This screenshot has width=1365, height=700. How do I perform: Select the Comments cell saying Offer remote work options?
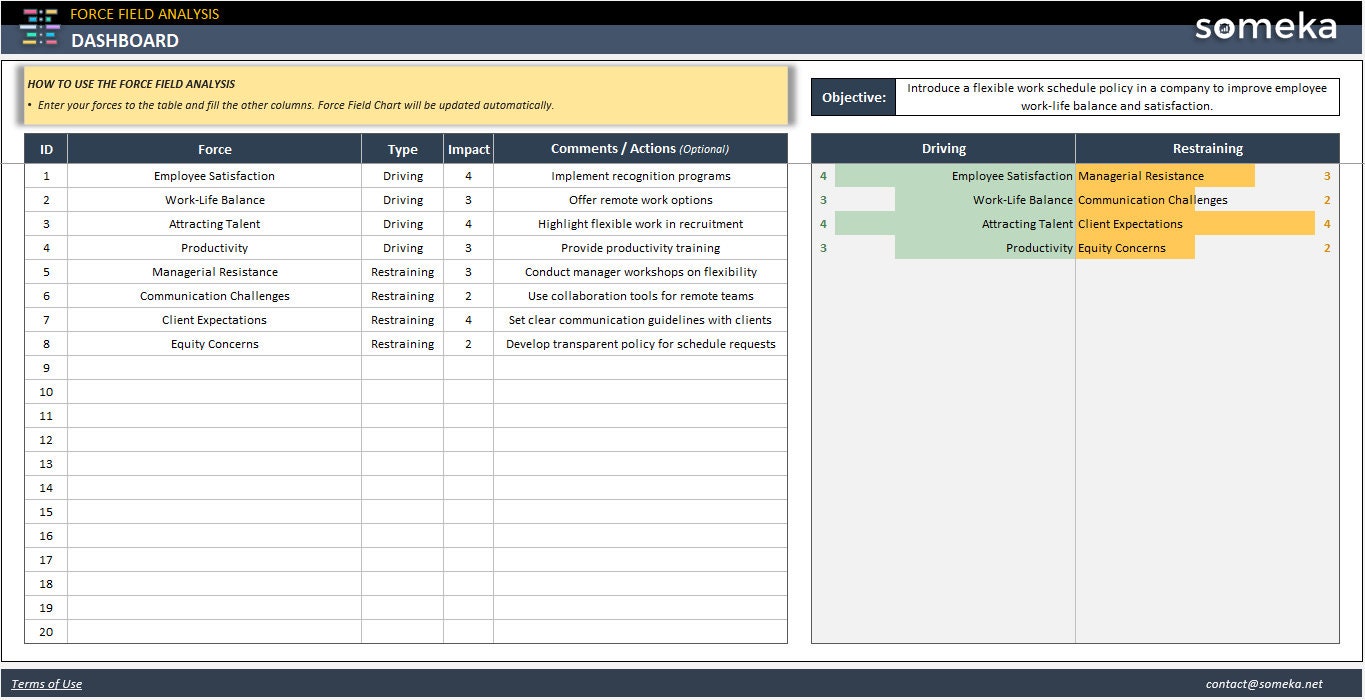640,199
